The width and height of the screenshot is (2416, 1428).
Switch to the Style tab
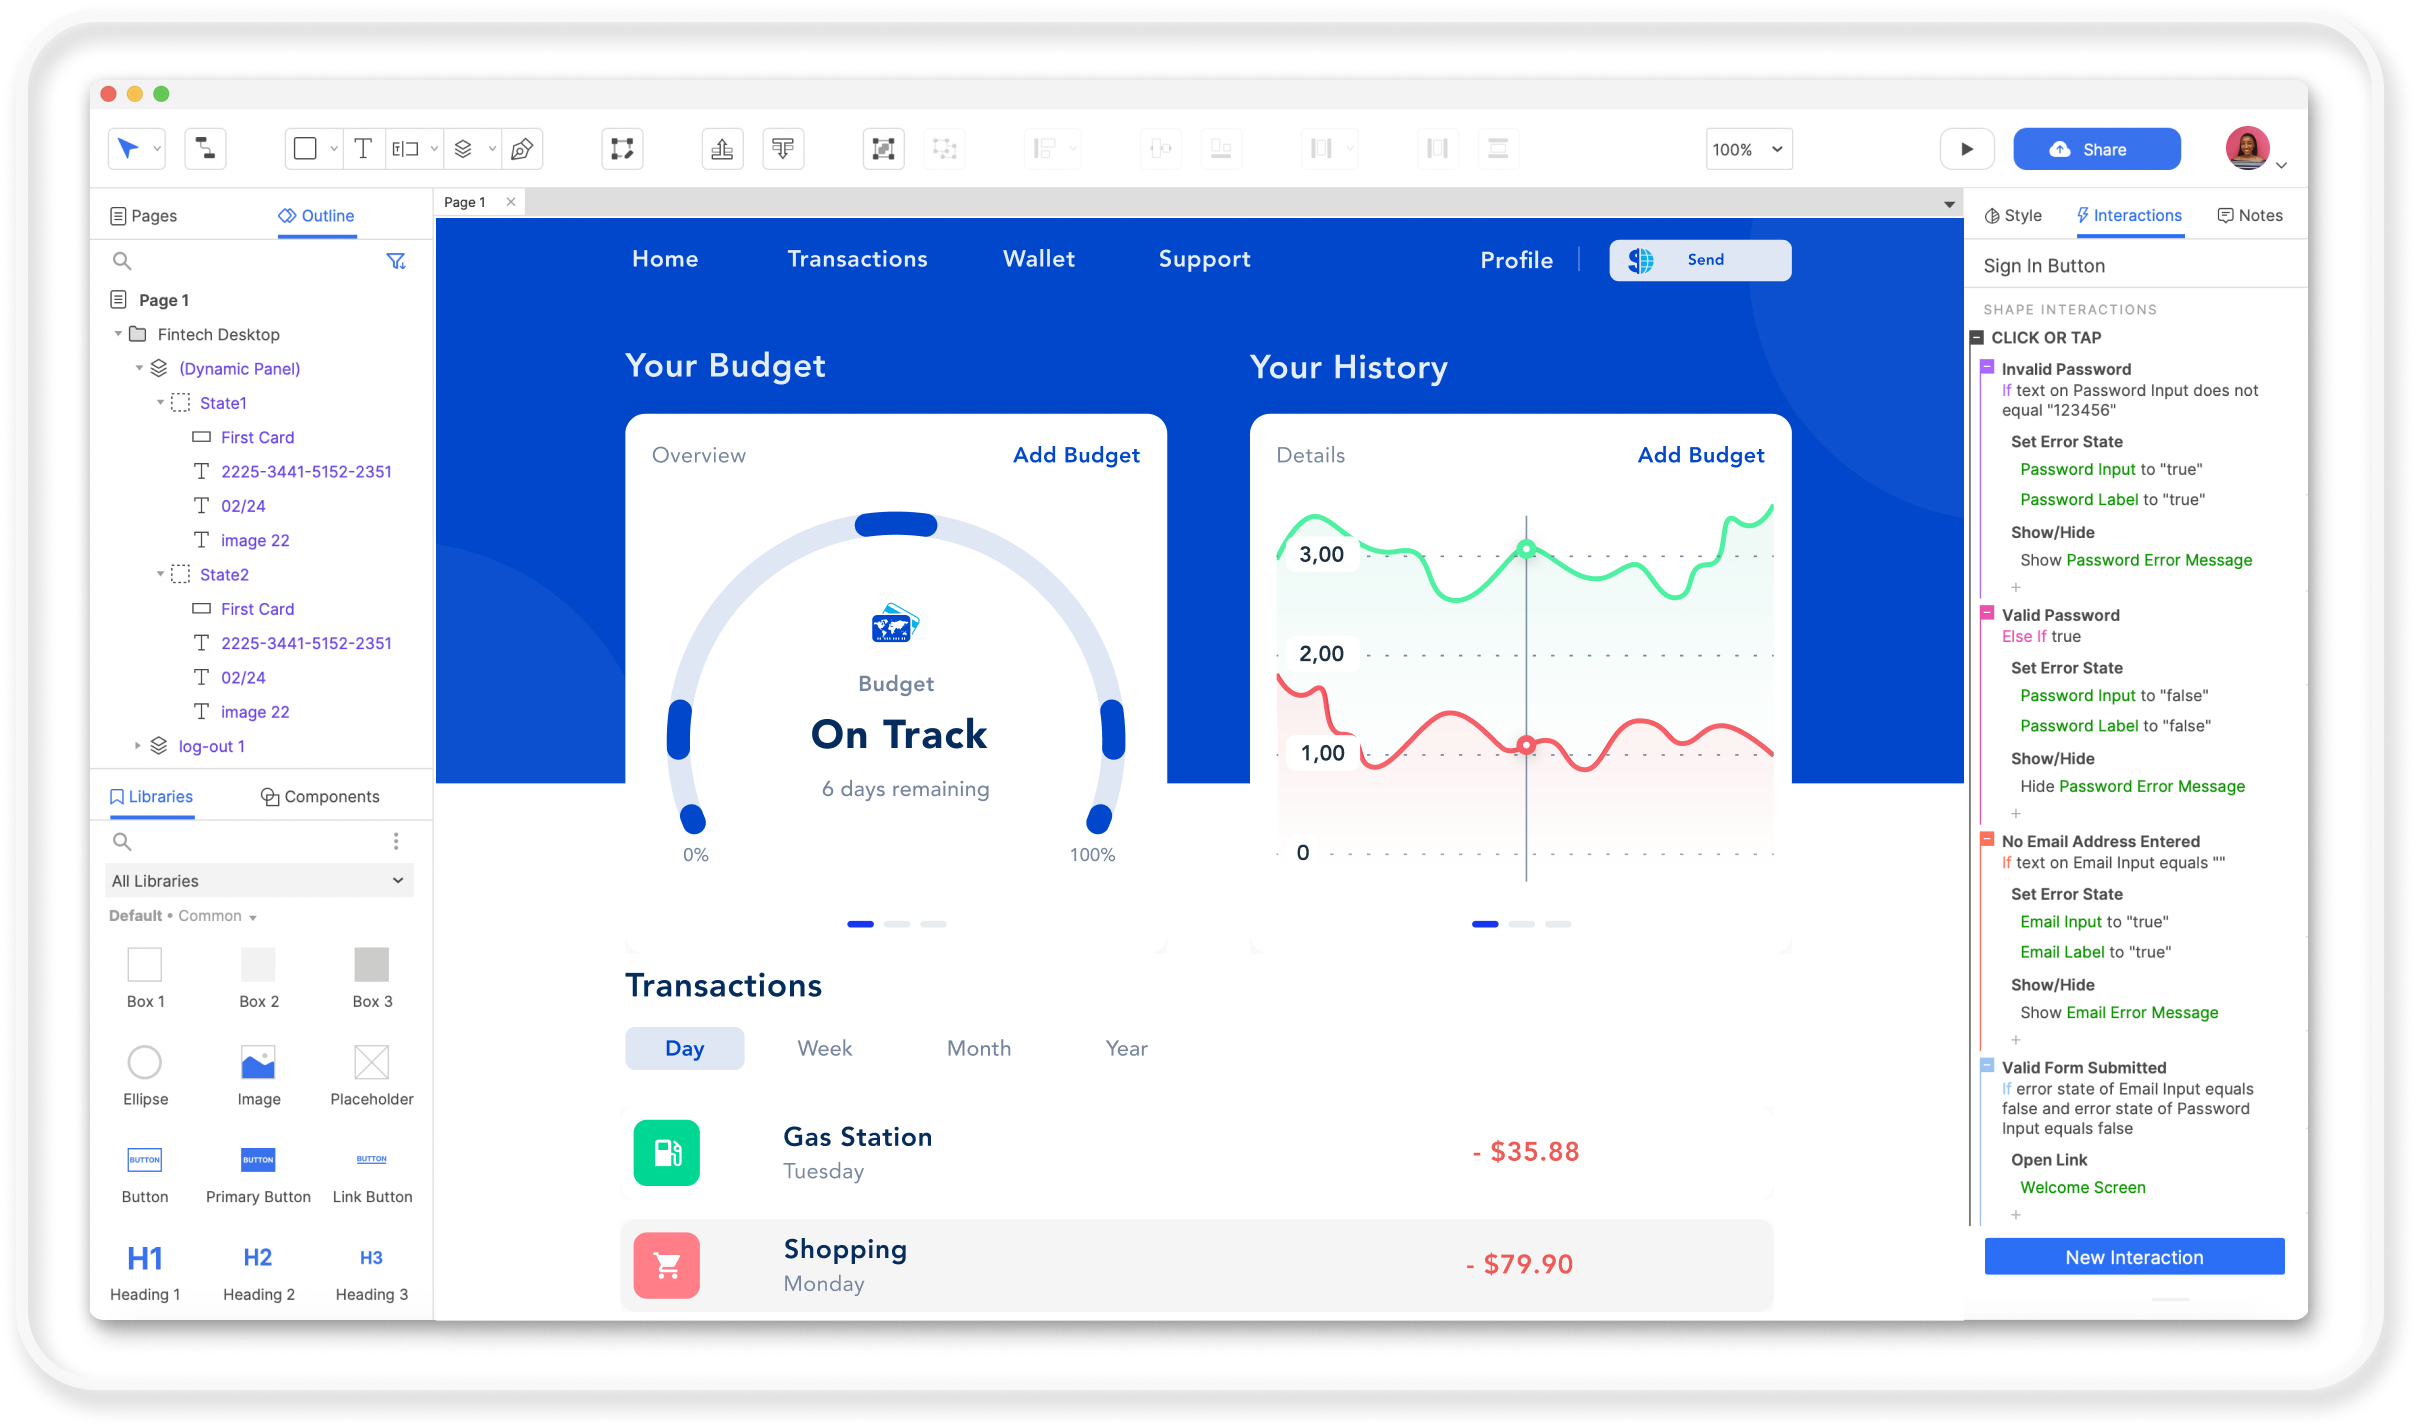click(2014, 215)
